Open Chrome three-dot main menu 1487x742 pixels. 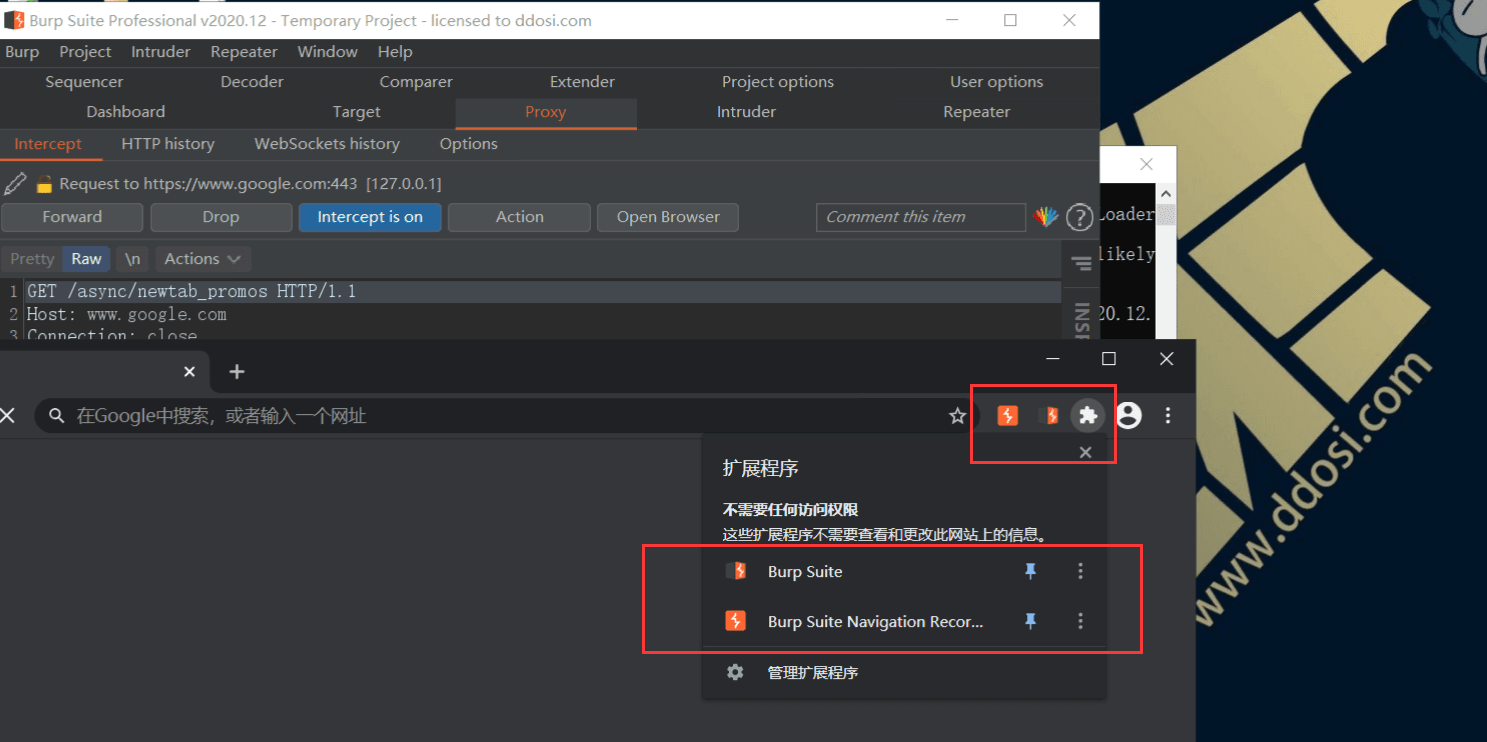[1168, 415]
